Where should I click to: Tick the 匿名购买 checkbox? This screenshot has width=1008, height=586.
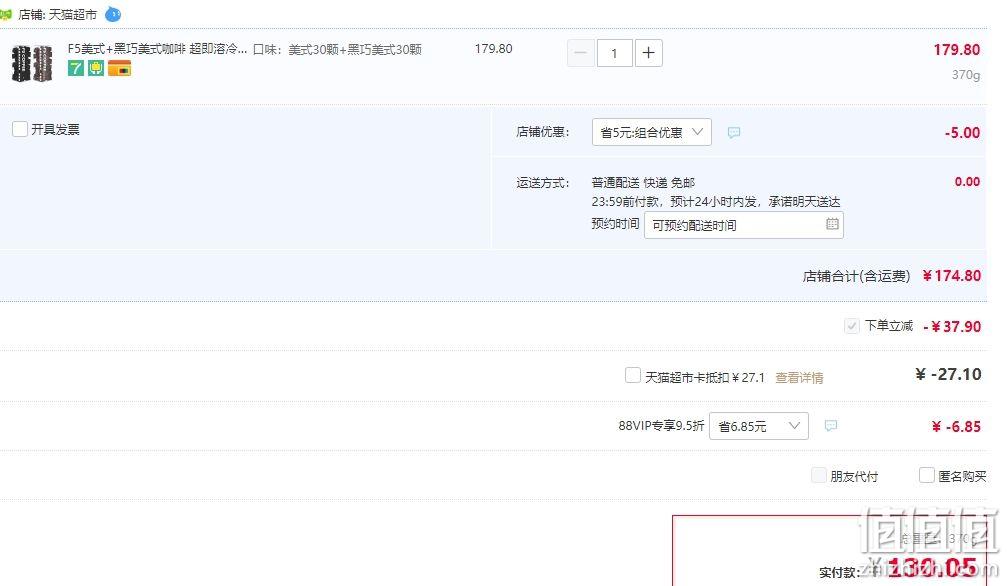[926, 475]
